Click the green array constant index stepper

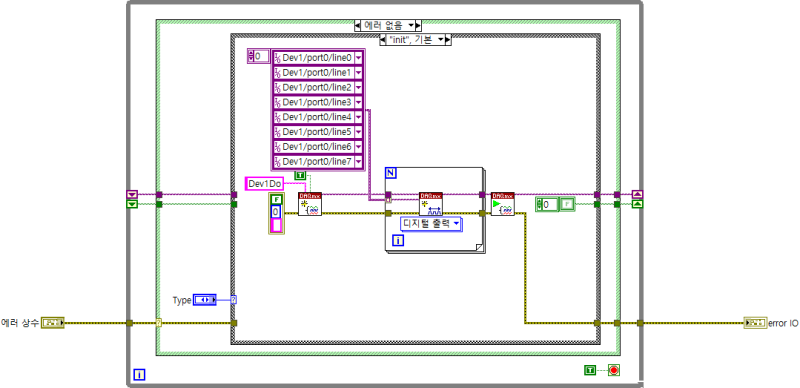(539, 205)
